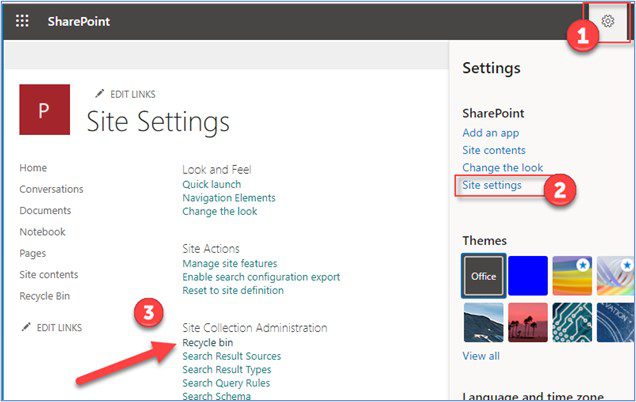Open Conversations in left navigation
636x402 pixels.
pyautogui.click(x=51, y=189)
